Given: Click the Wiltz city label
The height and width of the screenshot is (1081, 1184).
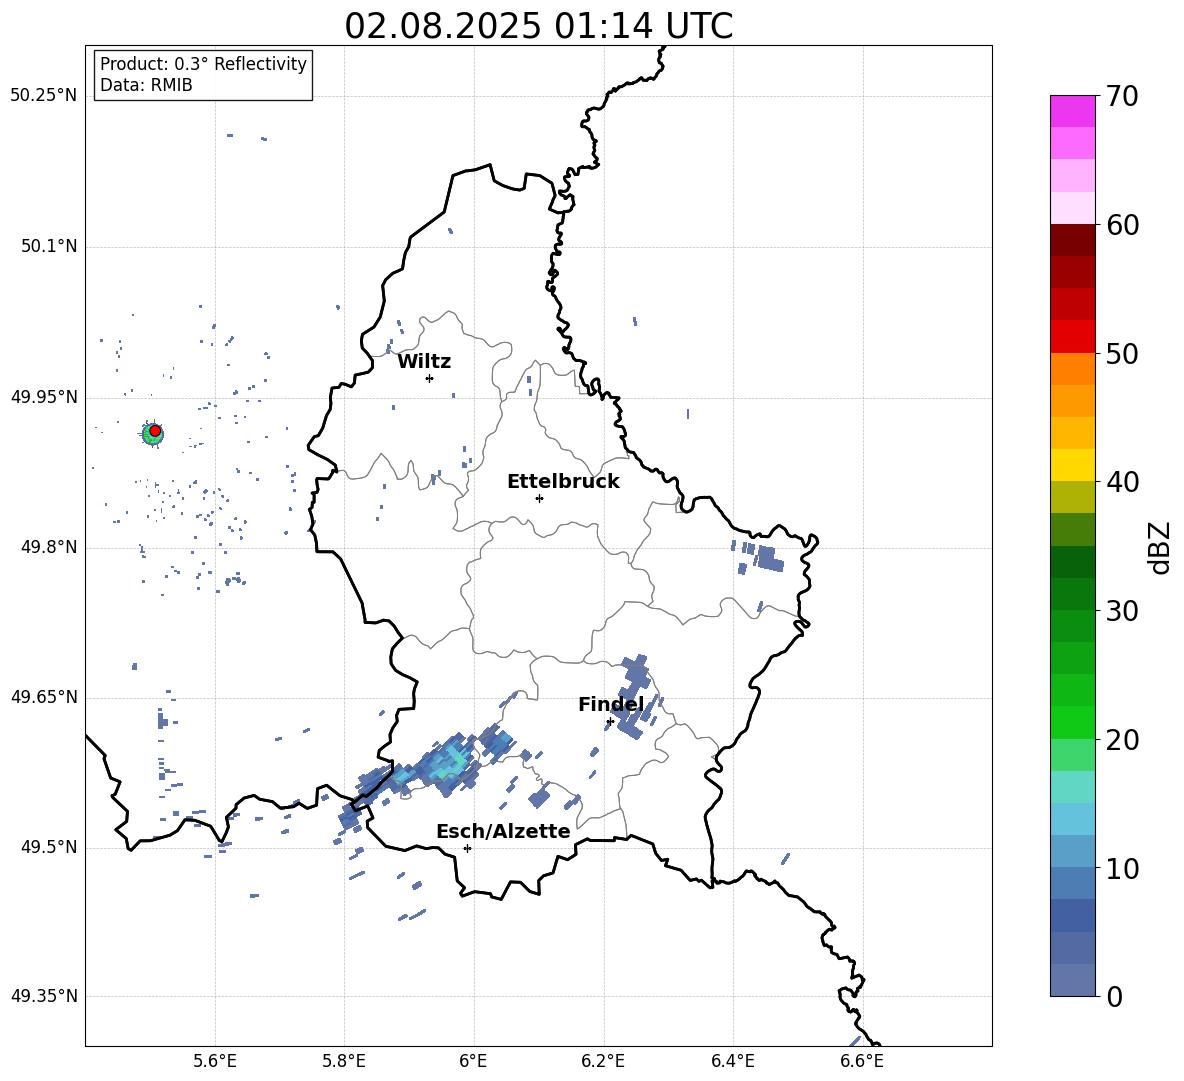Looking at the screenshot, I should pos(424,362).
